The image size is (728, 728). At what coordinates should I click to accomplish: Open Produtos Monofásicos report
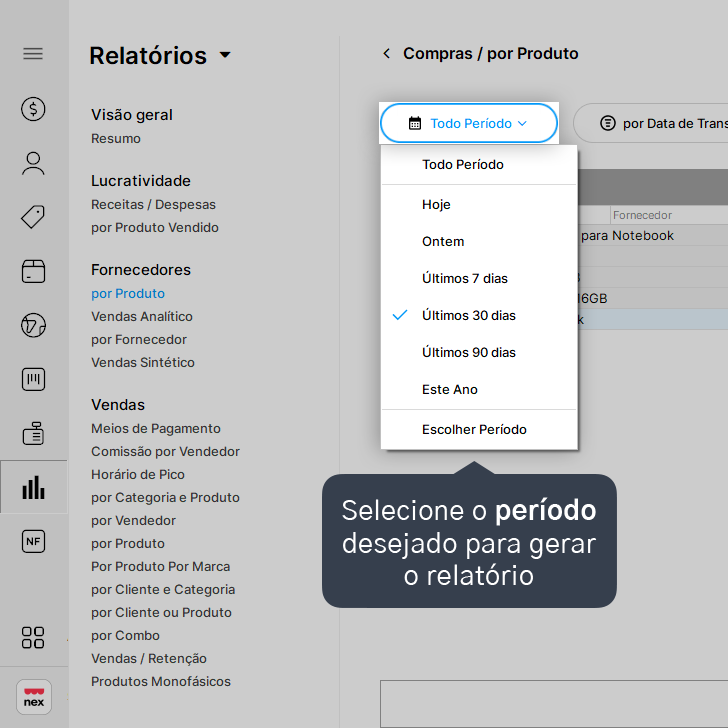pyautogui.click(x=161, y=682)
